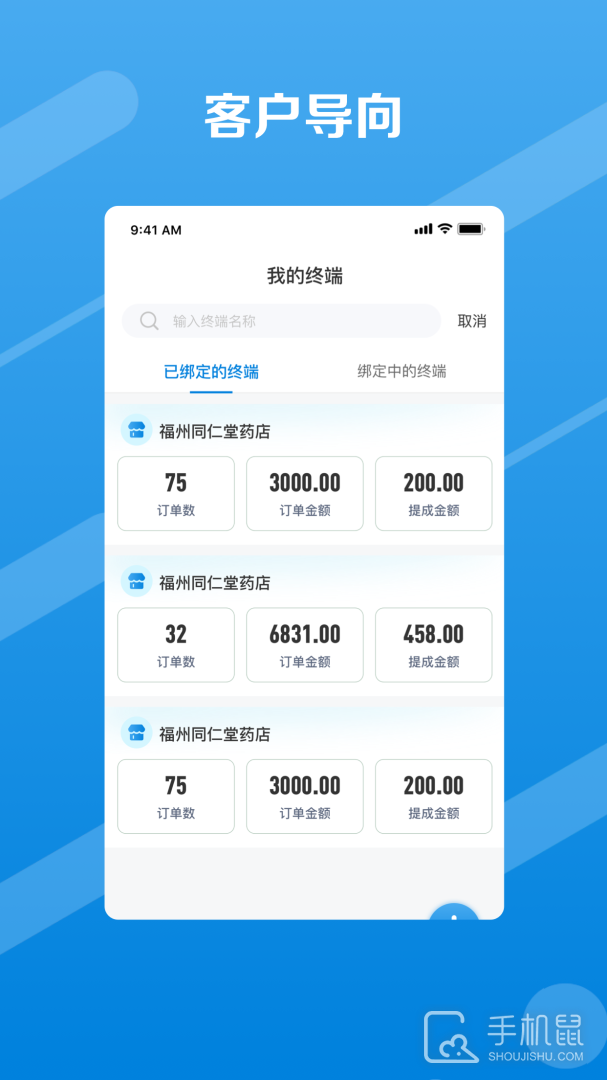
Task: Click the battery status icon
Action: pos(471,229)
